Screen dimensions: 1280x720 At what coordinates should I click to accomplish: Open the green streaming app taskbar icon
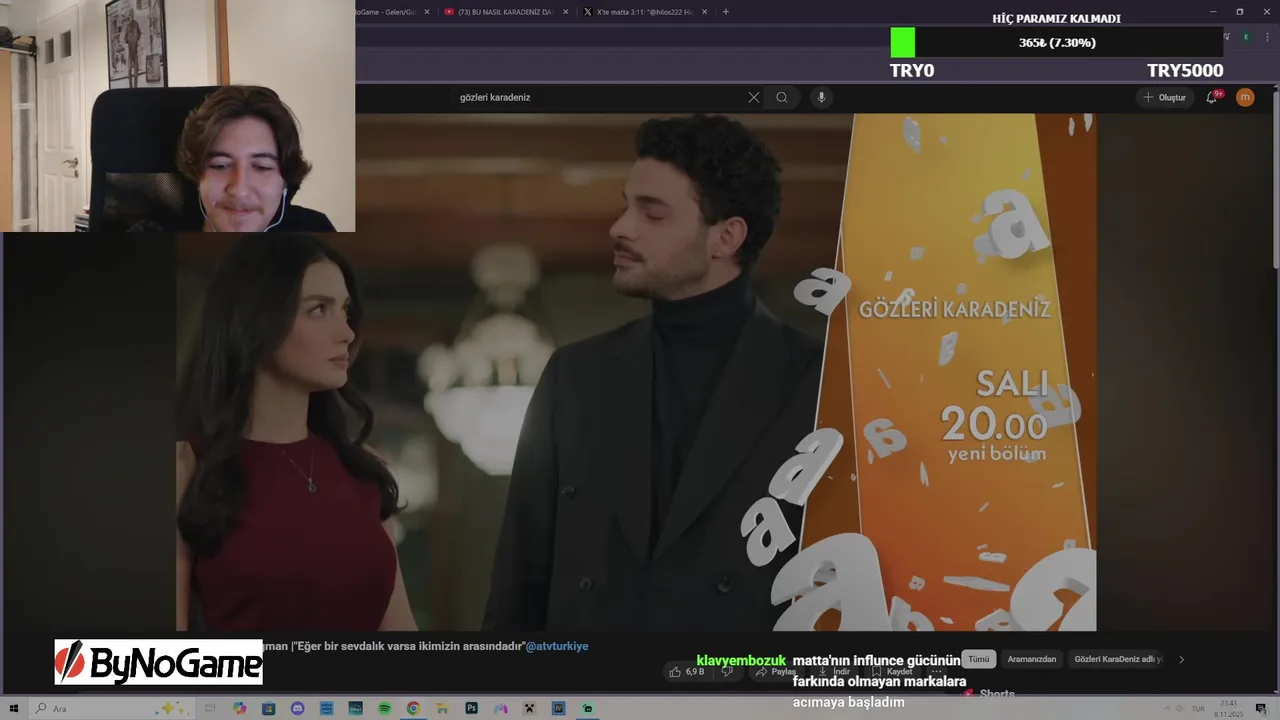tap(587, 708)
